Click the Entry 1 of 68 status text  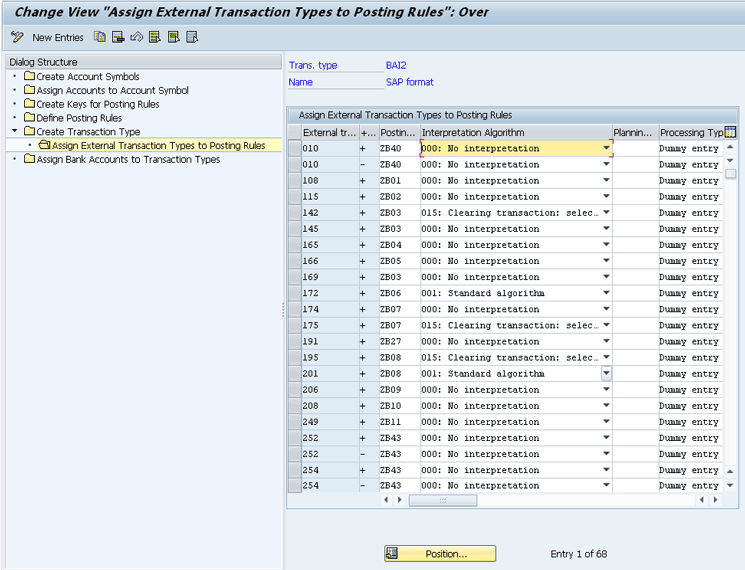click(x=579, y=554)
